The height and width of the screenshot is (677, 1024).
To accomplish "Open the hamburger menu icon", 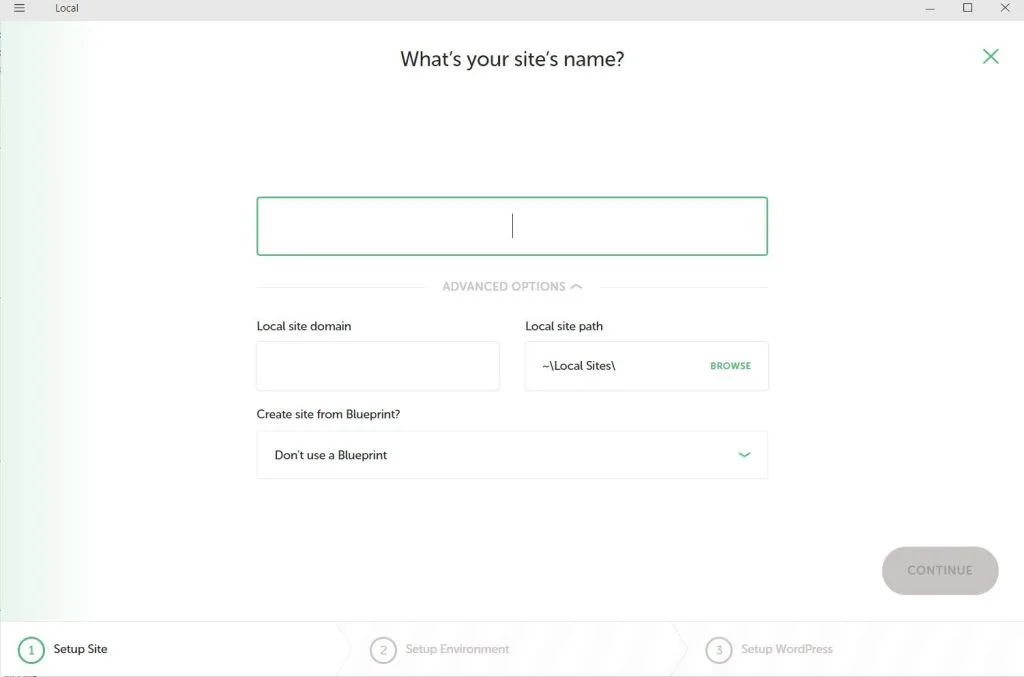I will coord(19,8).
